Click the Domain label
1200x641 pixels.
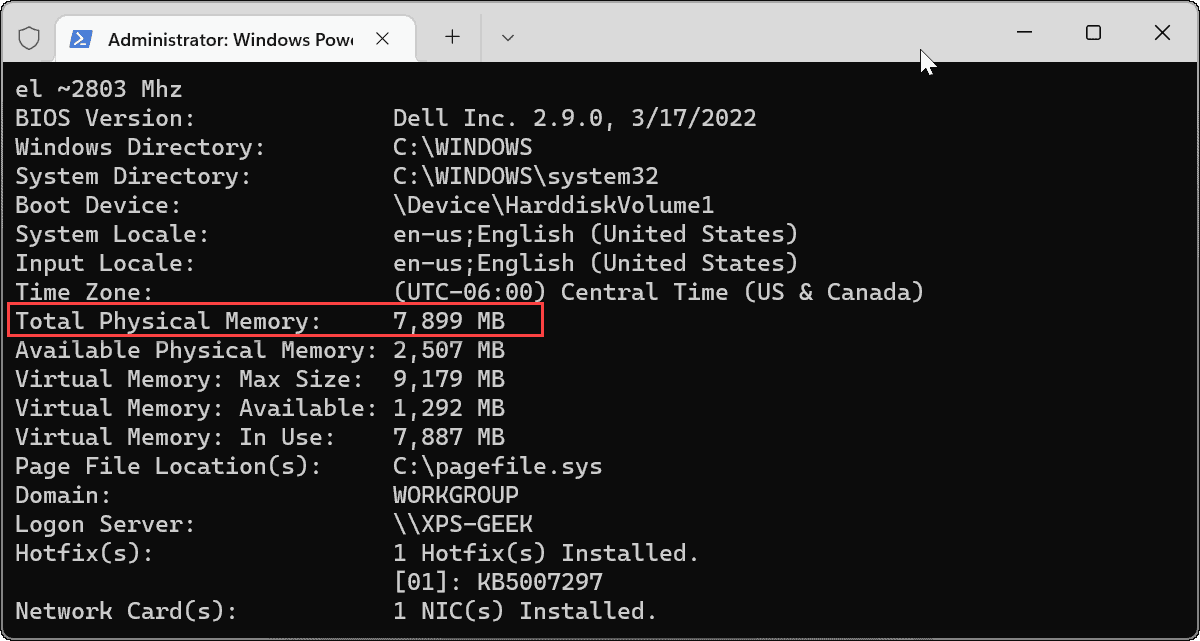(63, 495)
